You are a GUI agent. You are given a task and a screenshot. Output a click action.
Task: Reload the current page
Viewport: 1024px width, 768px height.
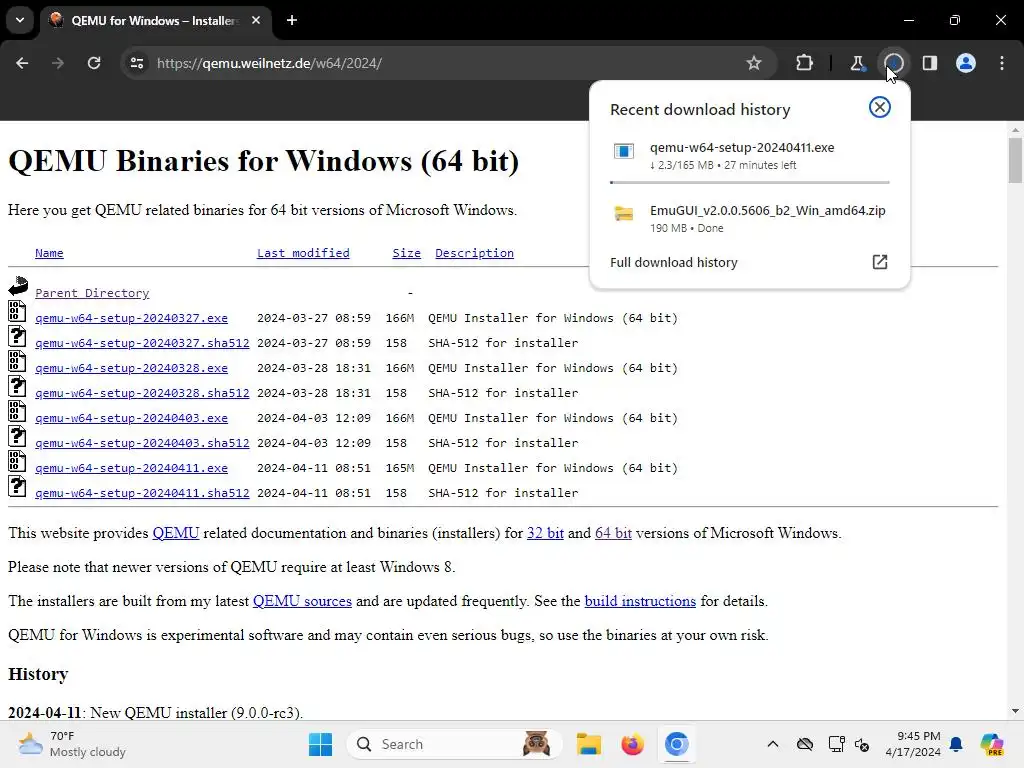click(94, 63)
